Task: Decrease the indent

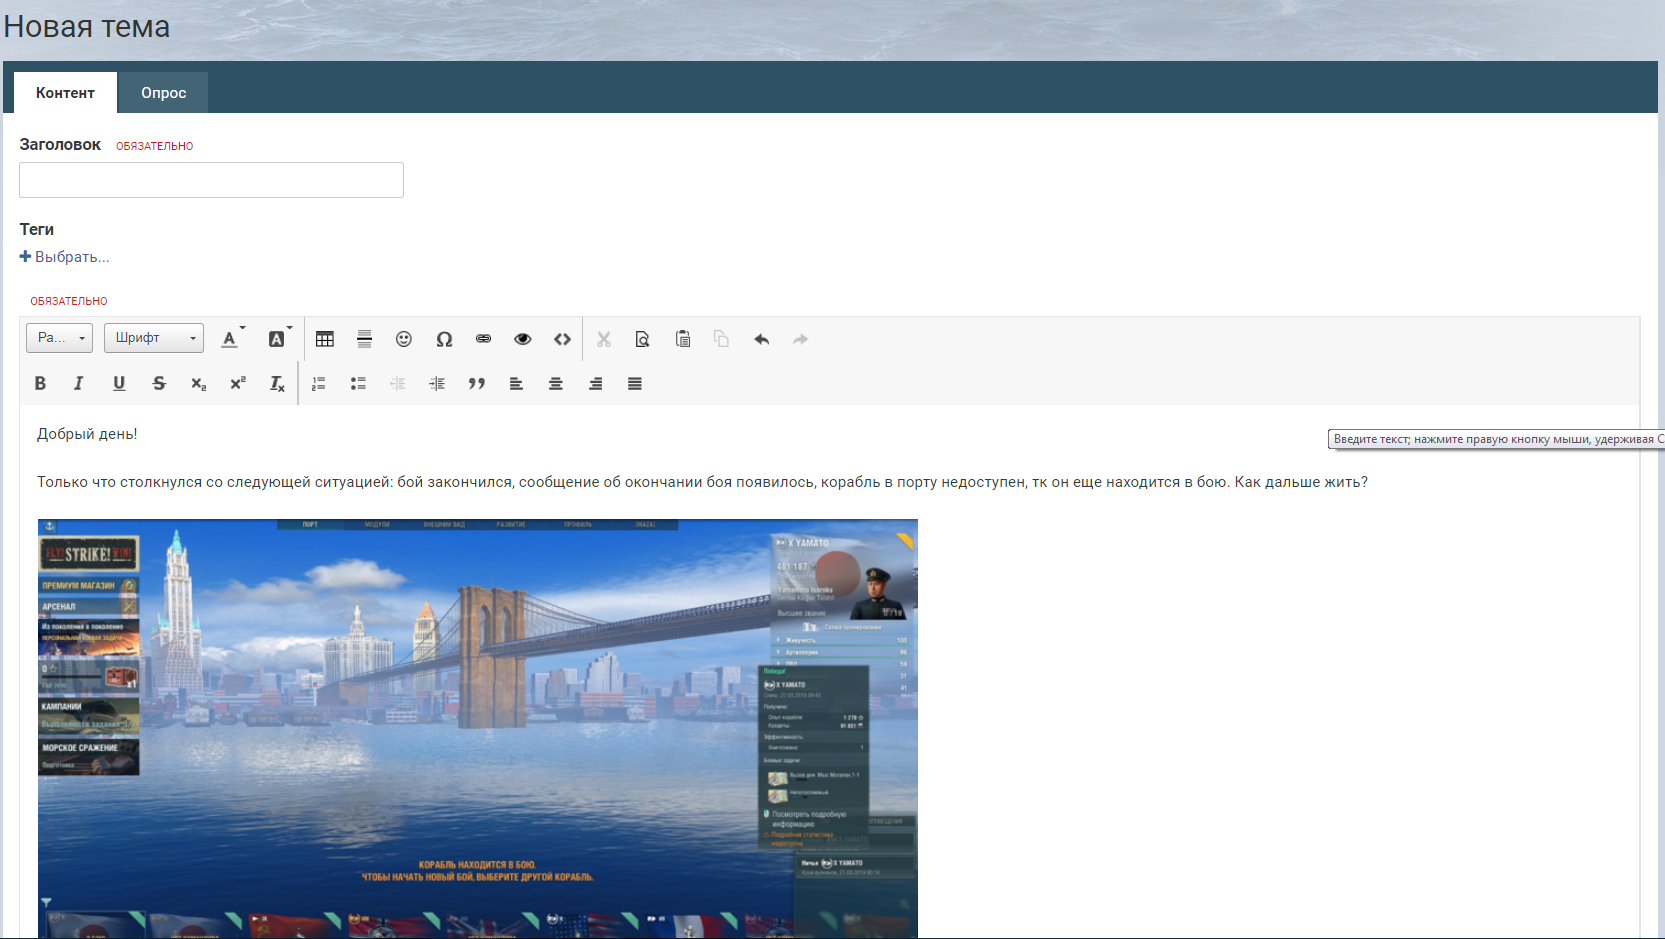Action: click(398, 383)
